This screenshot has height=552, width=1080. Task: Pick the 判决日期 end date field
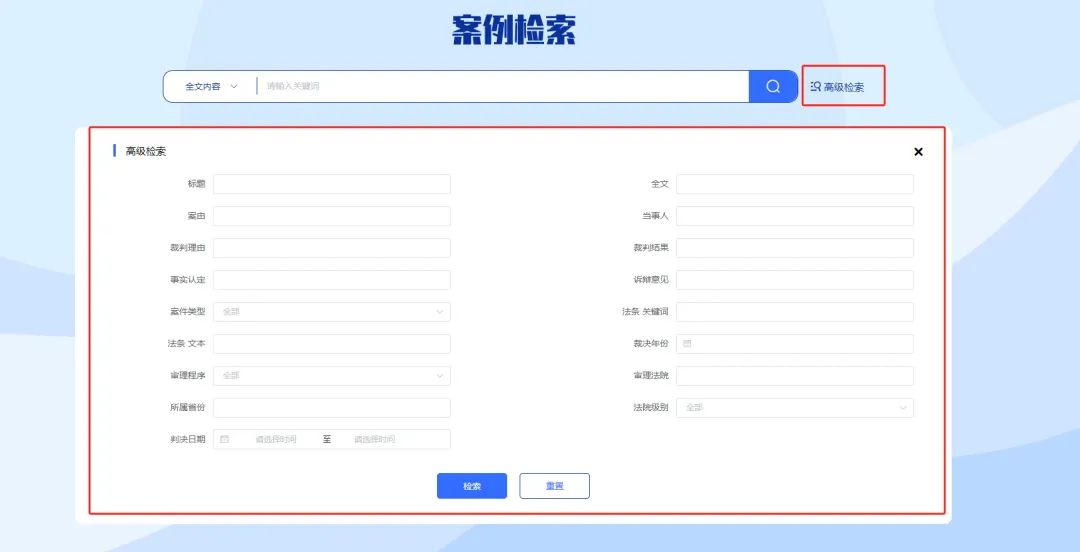click(375, 439)
